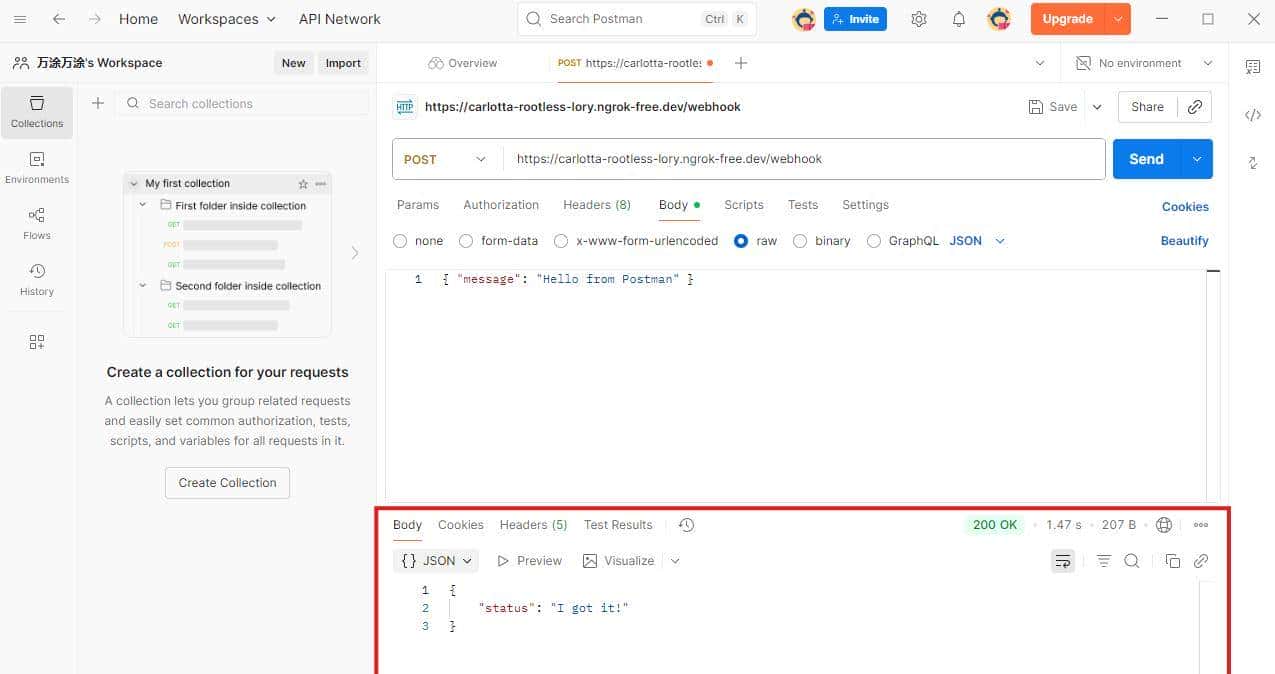Open the response Cookies tab
The image size is (1275, 674).
coord(460,524)
